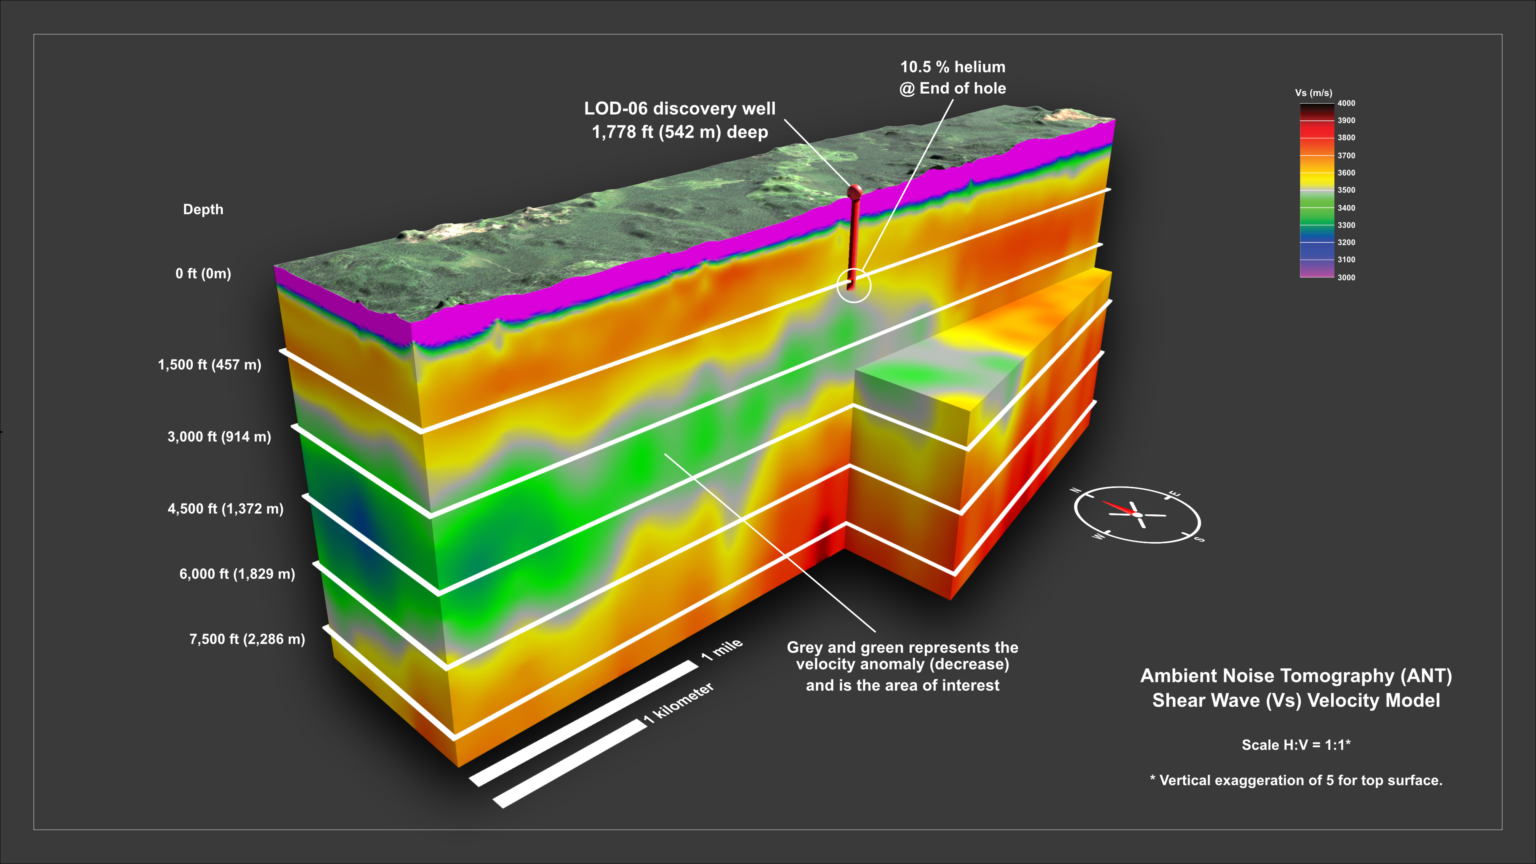
Task: Select the 4,500 ft (1,372 m) depth label
Action: coord(225,509)
